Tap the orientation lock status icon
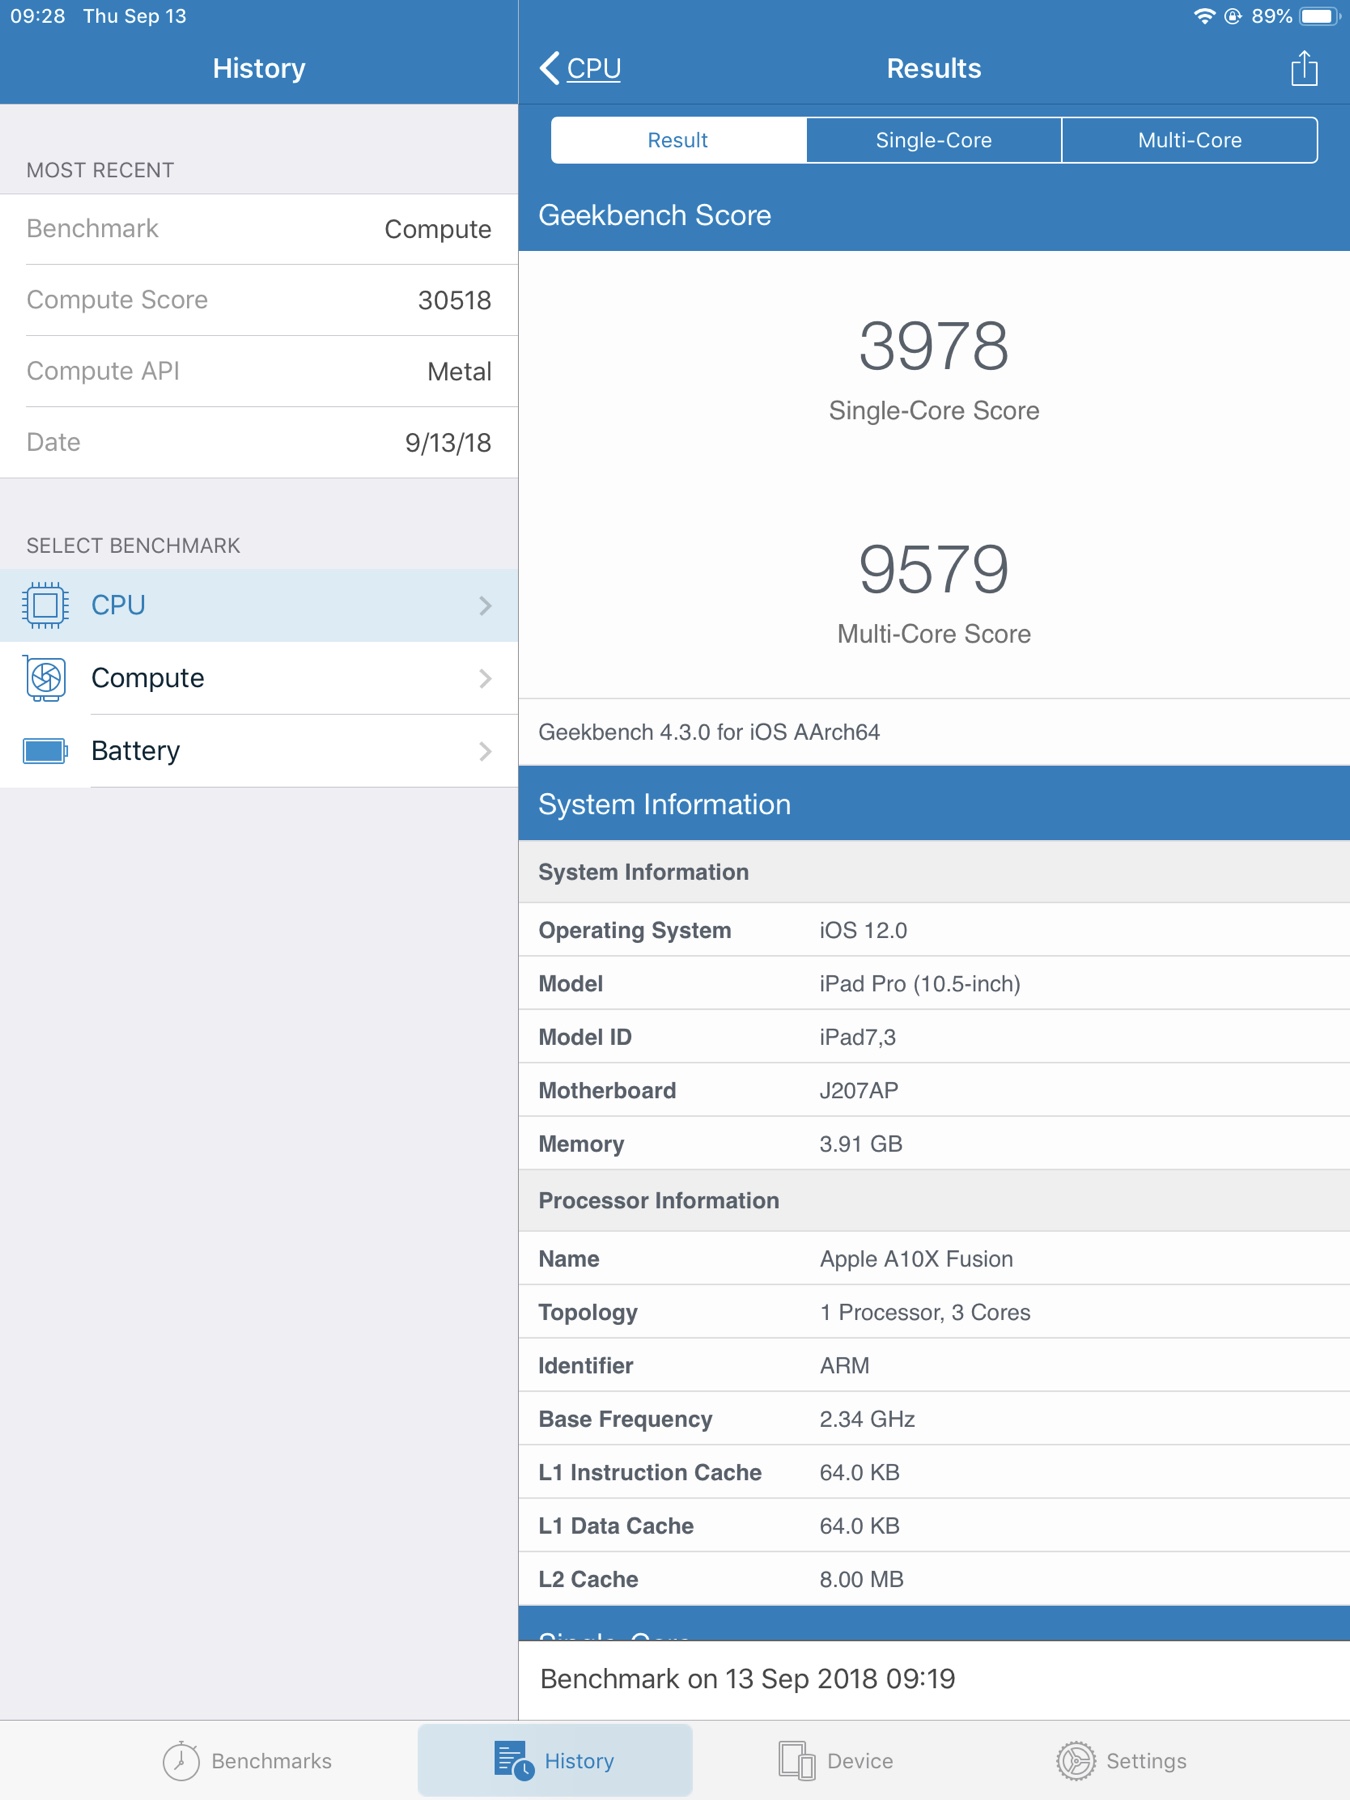 [x=1233, y=16]
